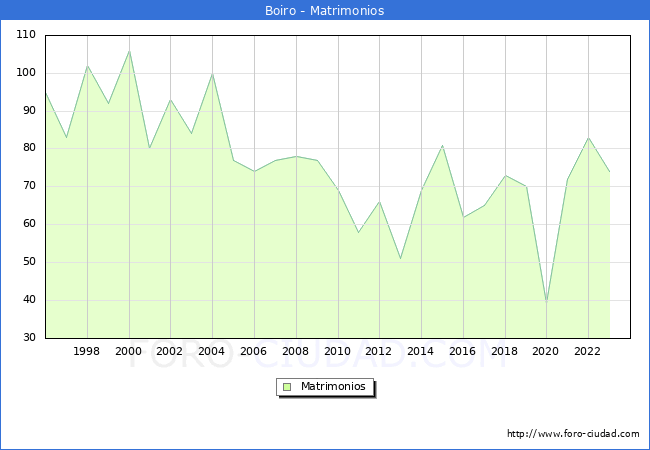The width and height of the screenshot is (650, 450).
Task: Select the 2020 lowest data point
Action: [546, 301]
